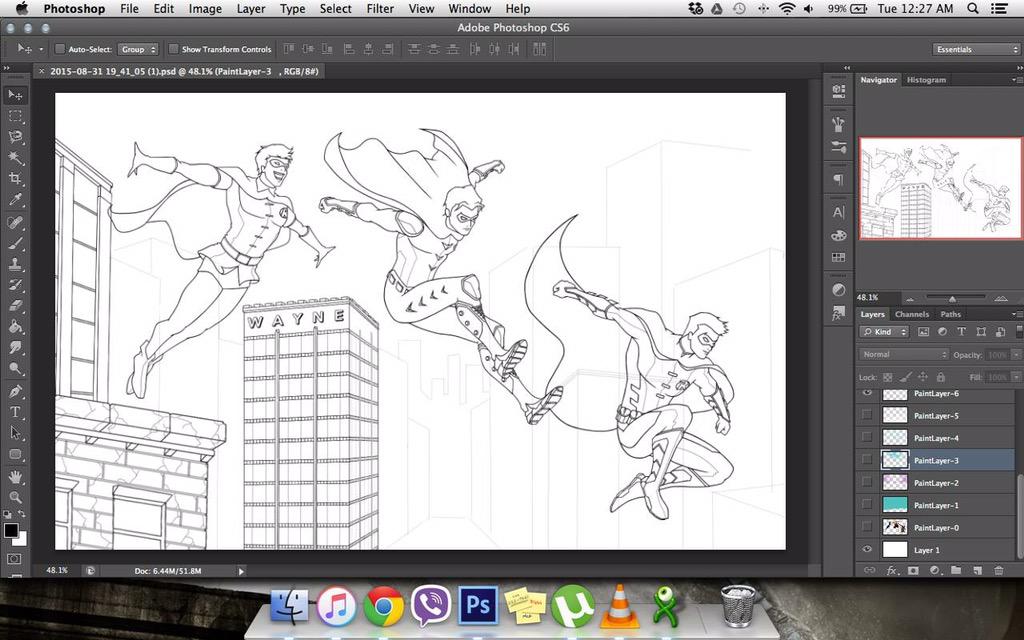The image size is (1024, 640).
Task: Hide Layer 1 visibility eye
Action: click(867, 549)
